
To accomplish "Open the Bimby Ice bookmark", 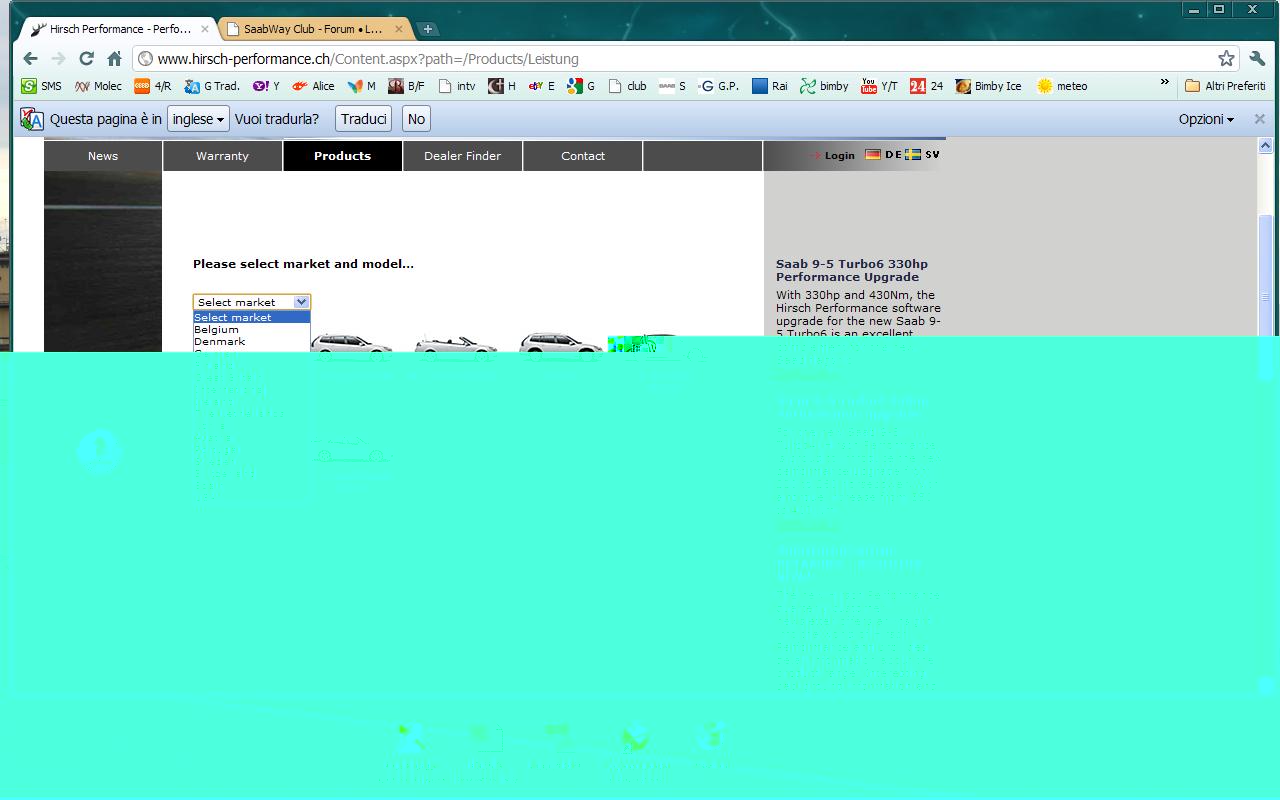I will pyautogui.click(x=988, y=86).
